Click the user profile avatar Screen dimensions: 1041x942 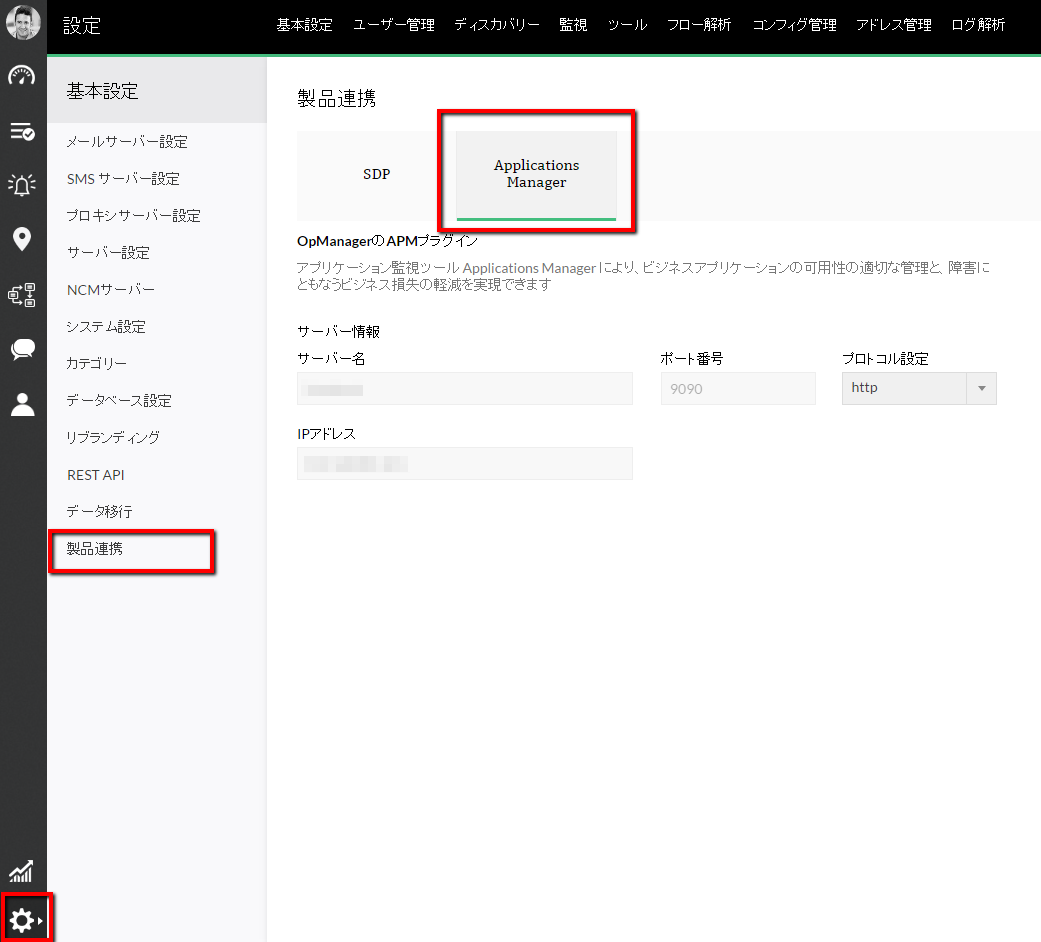coord(23,22)
